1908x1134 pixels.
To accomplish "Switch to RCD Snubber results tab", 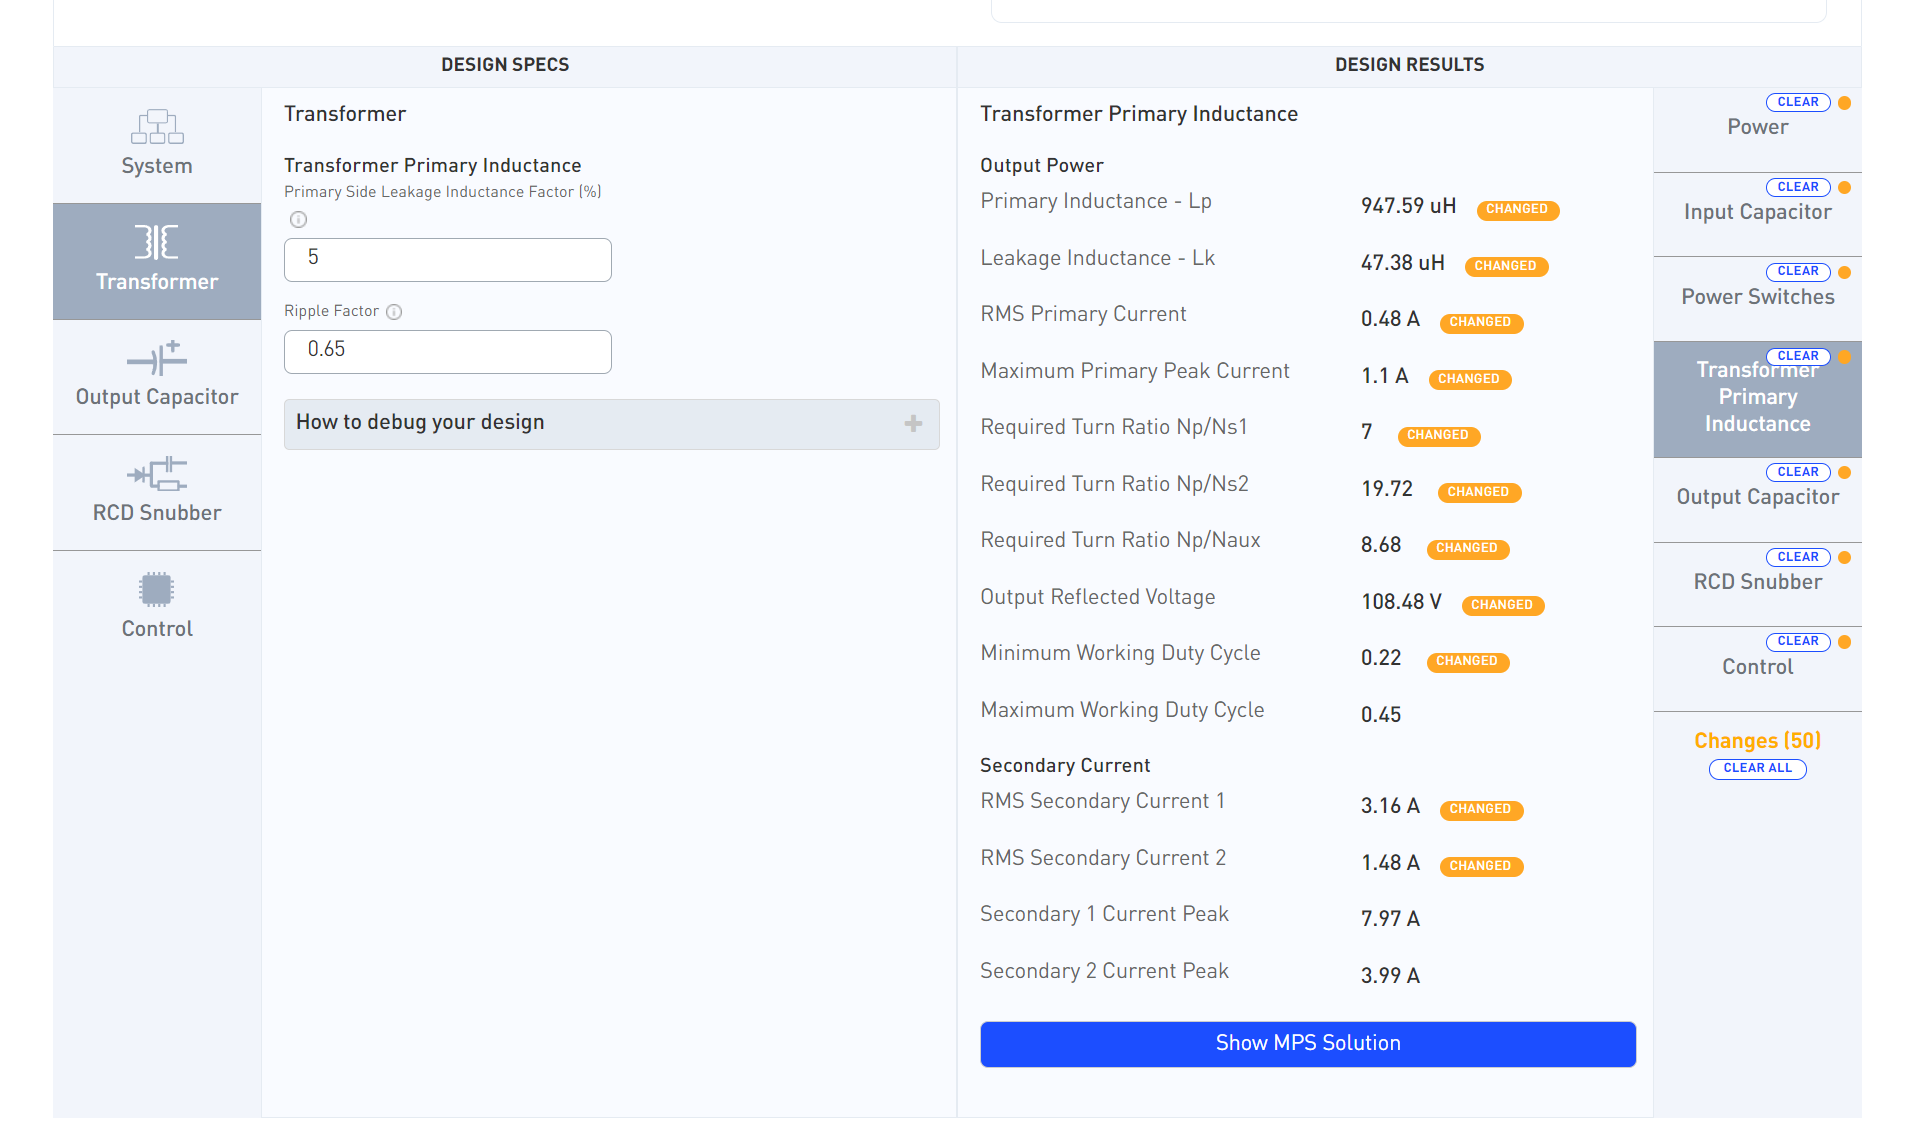I will click(x=1756, y=583).
